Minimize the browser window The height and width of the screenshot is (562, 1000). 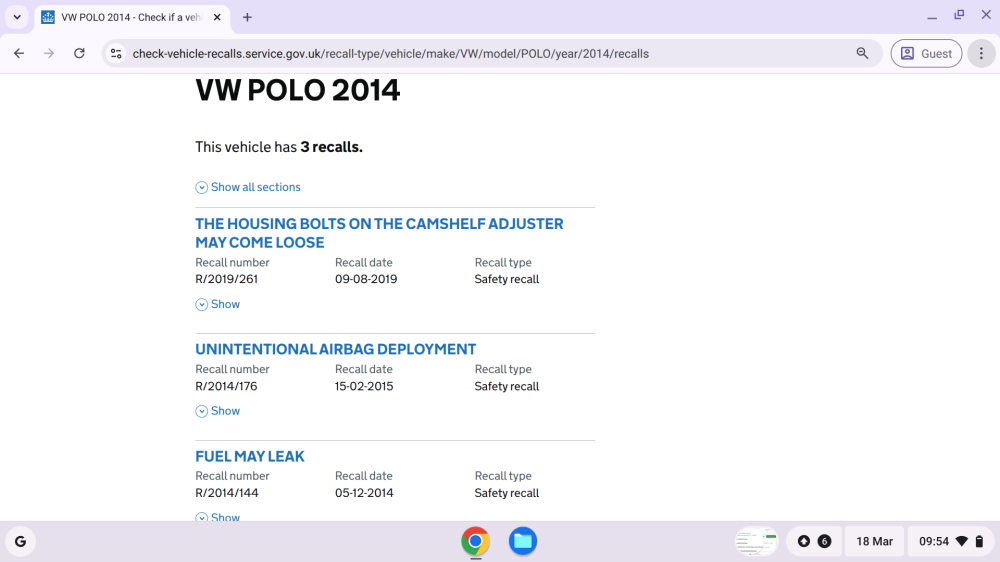tap(932, 17)
